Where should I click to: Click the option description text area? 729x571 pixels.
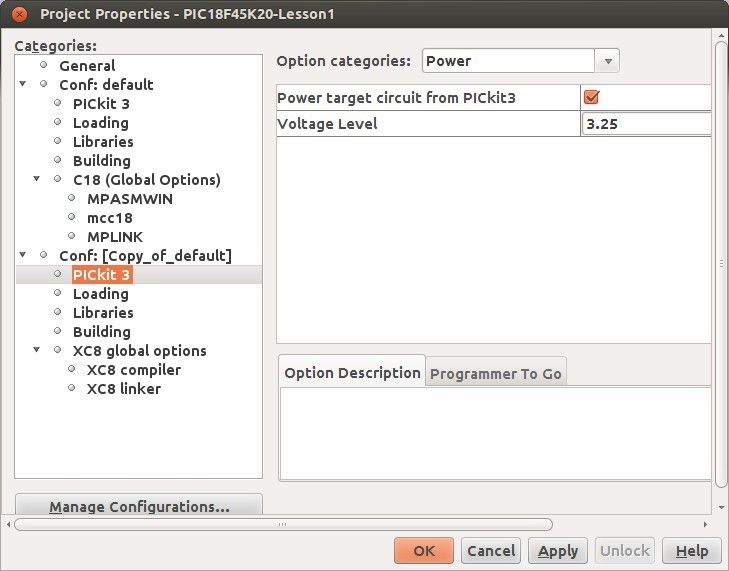point(496,433)
